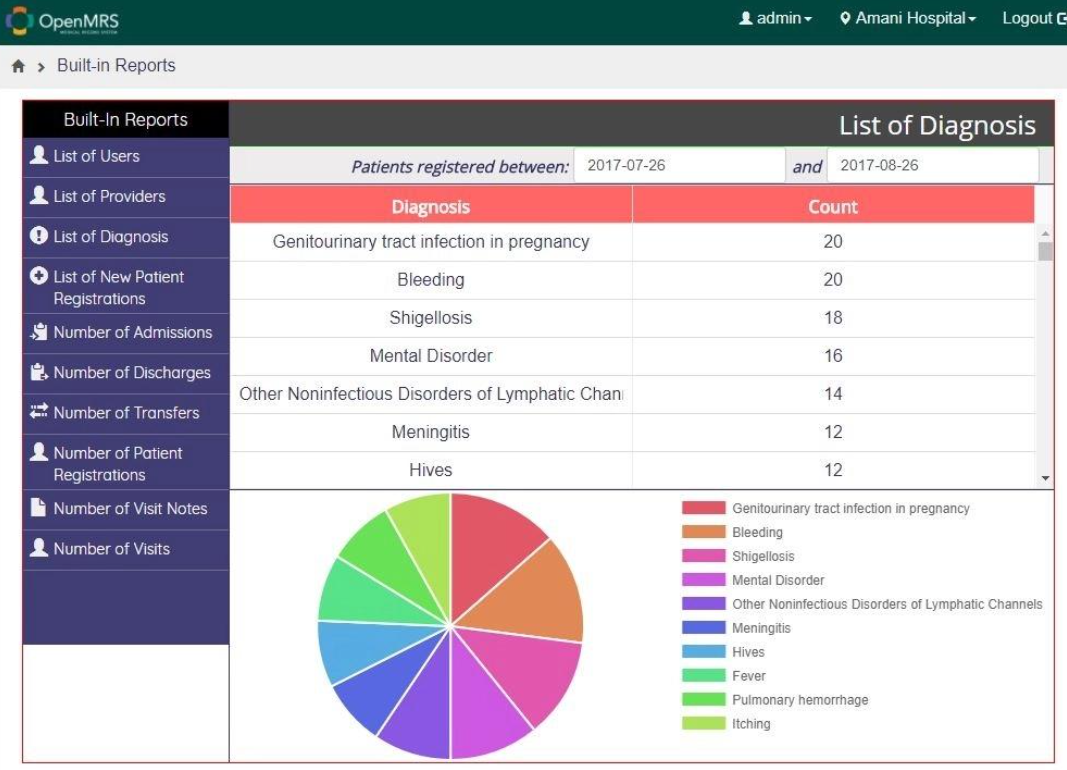This screenshot has height=770, width=1067.
Task: Click the red Genitourinary pie slice
Action: tap(487, 548)
